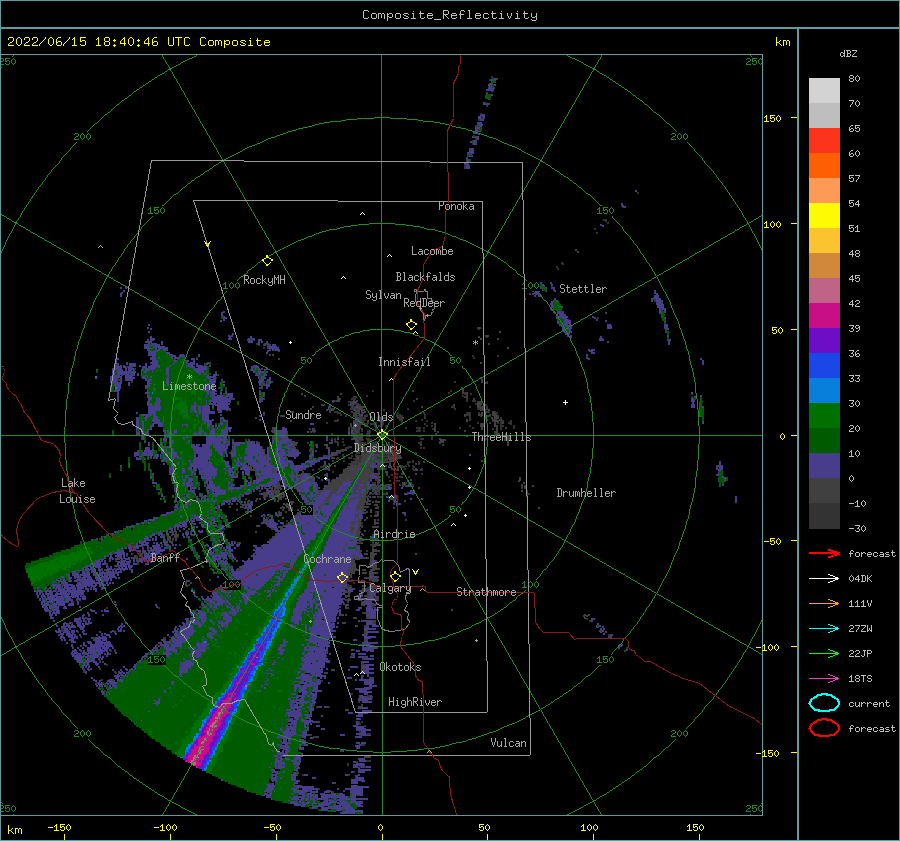Click the white plus marker east of ThreeHills

565,402
